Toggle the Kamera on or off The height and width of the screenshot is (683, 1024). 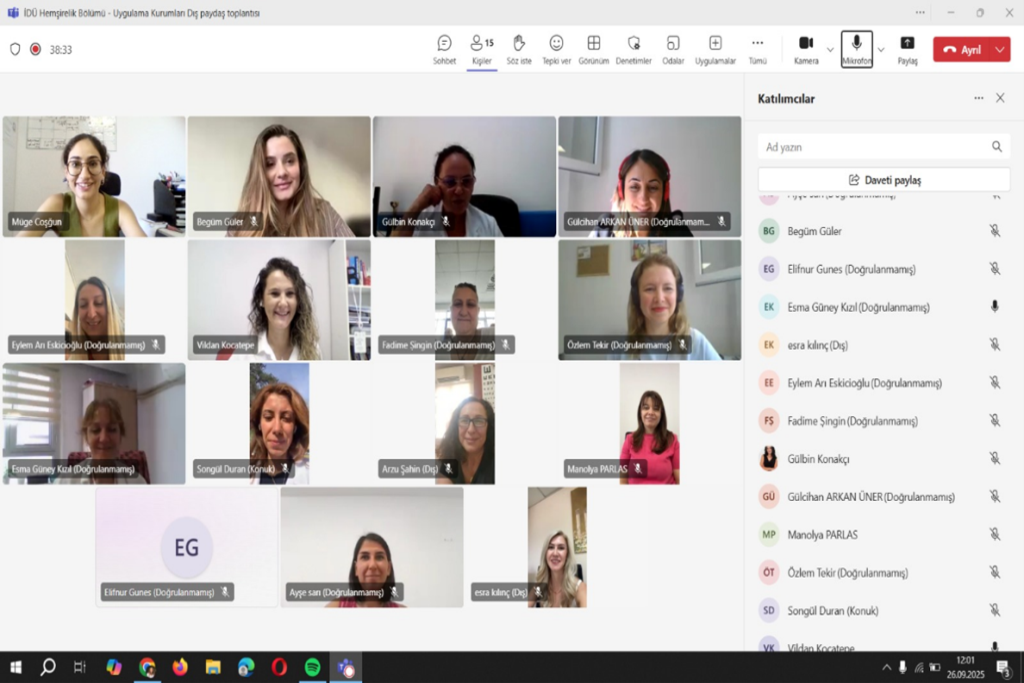[x=806, y=48]
